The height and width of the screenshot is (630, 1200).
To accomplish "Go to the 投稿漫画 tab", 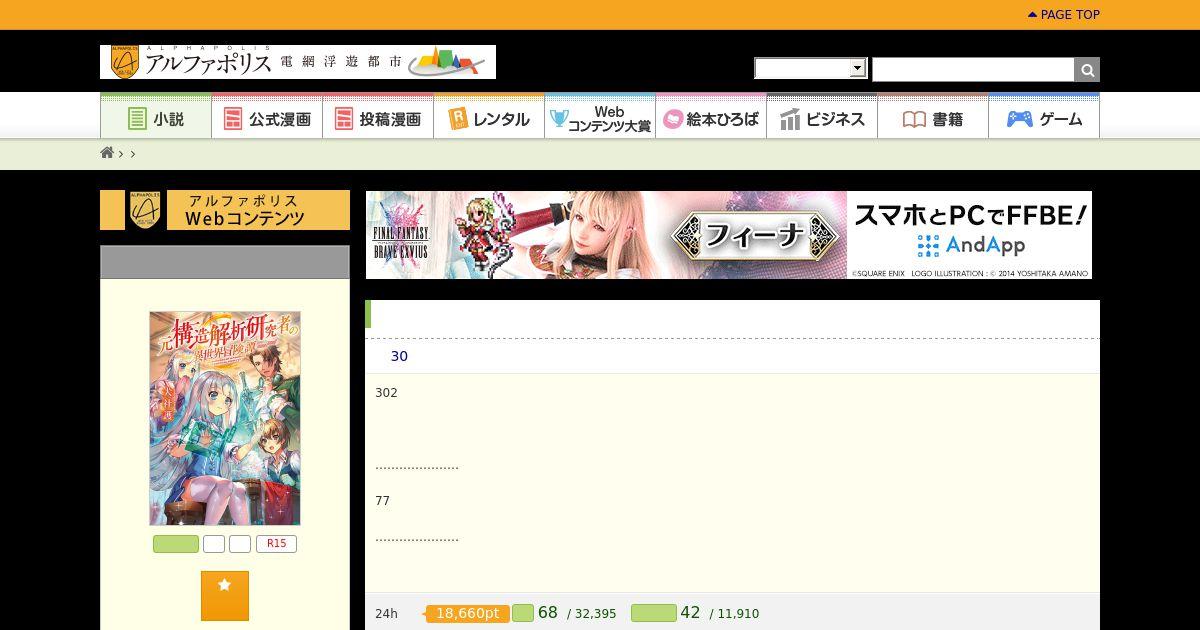I will 378,118.
